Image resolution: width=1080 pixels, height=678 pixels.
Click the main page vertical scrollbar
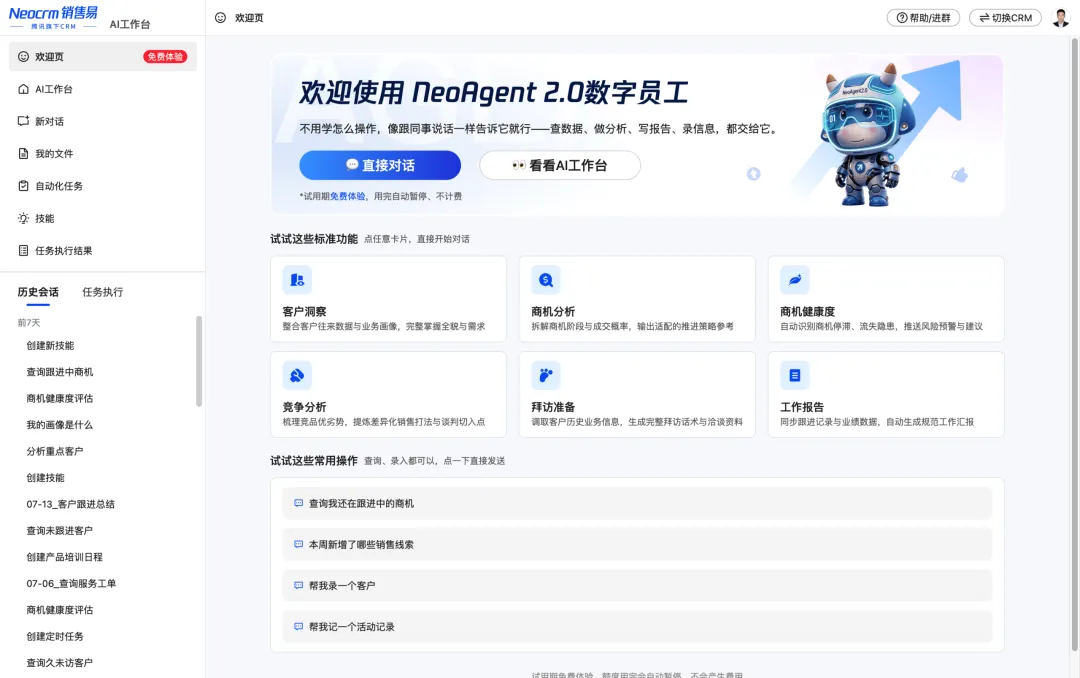click(x=1074, y=345)
